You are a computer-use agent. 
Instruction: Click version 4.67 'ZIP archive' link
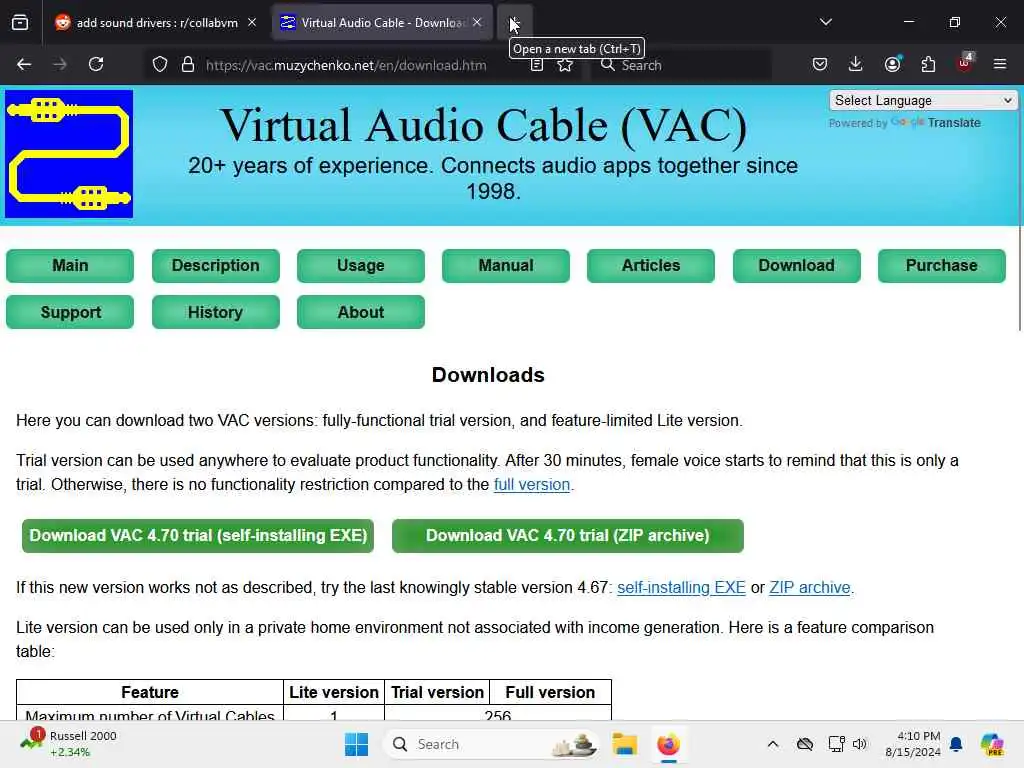point(810,588)
